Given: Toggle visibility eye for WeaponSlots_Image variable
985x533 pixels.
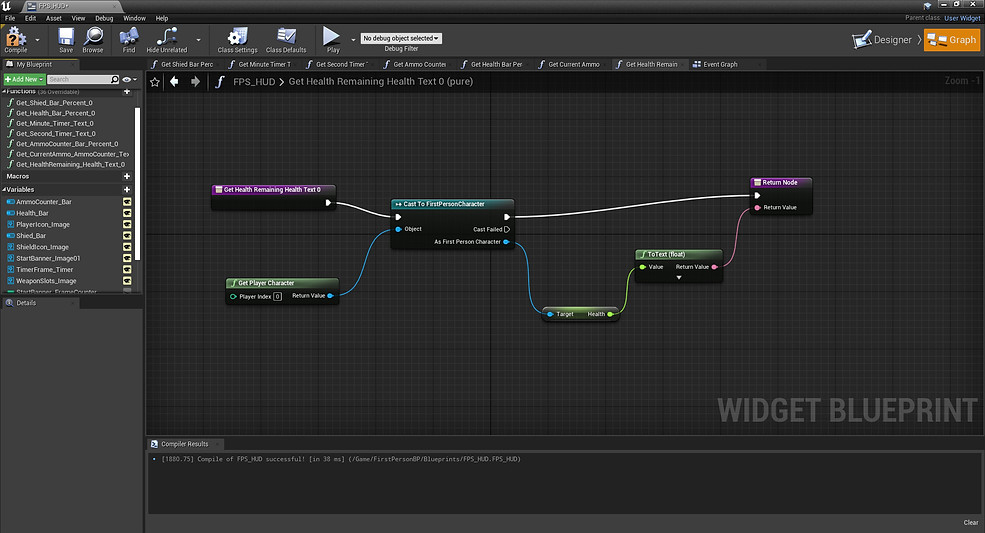Looking at the screenshot, I should 127,281.
